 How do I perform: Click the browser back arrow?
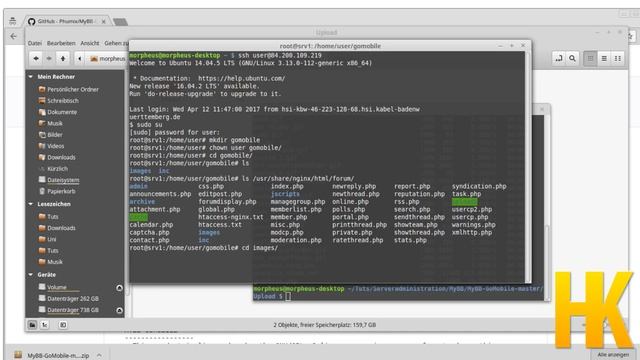pyautogui.click(x=13, y=36)
